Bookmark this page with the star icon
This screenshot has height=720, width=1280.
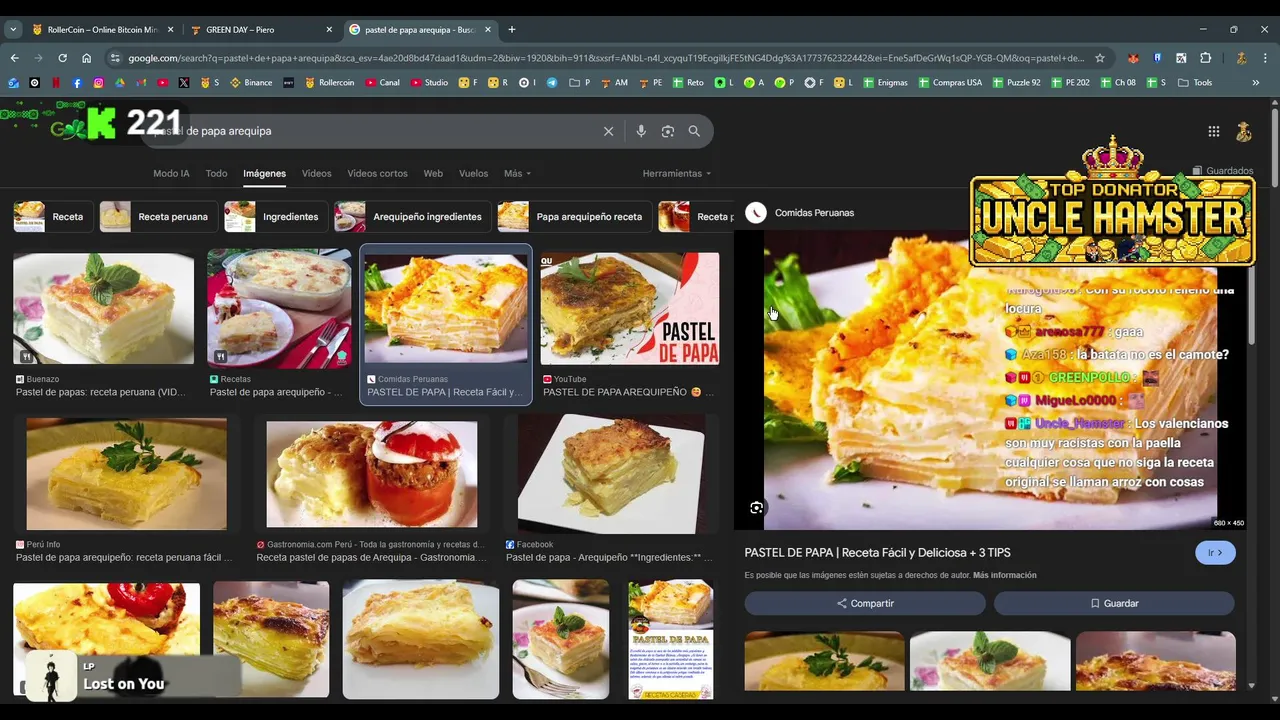[1100, 58]
